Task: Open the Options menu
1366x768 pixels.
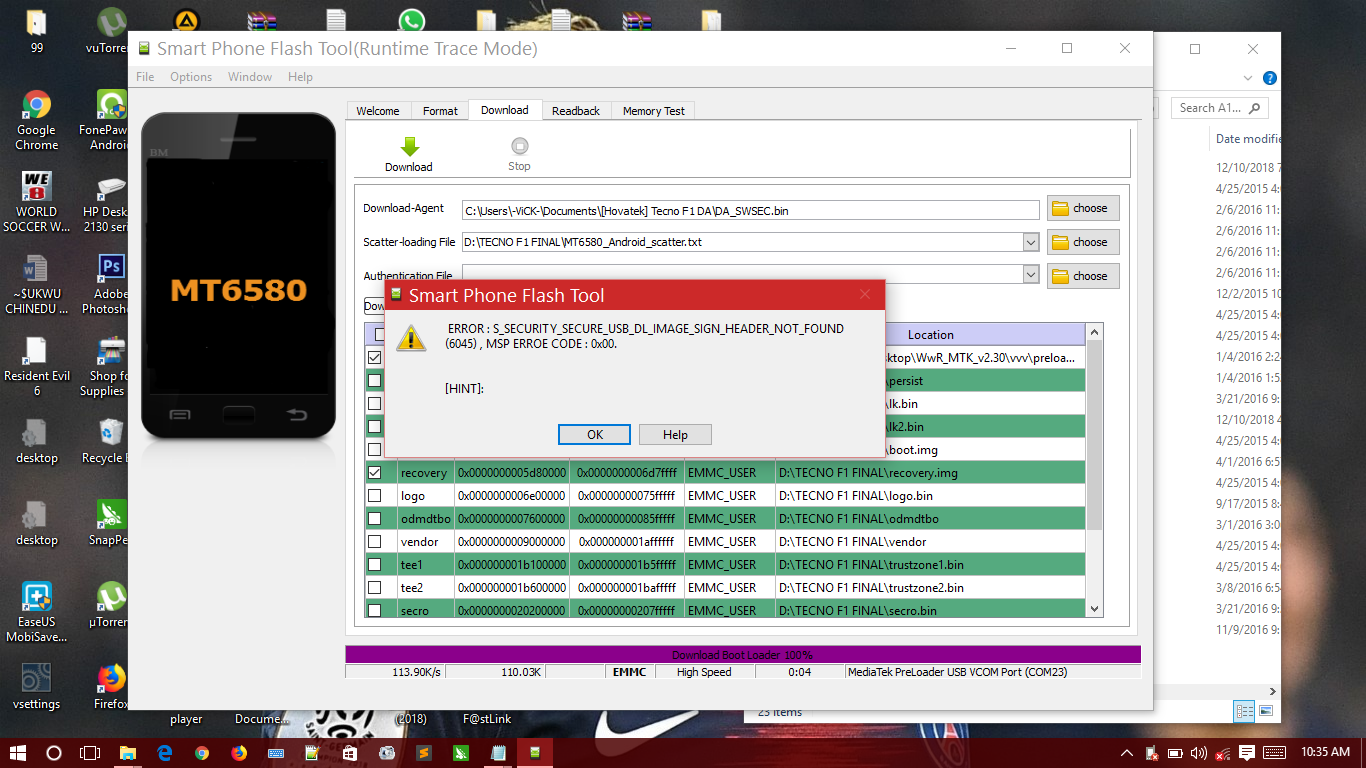Action: 191,77
